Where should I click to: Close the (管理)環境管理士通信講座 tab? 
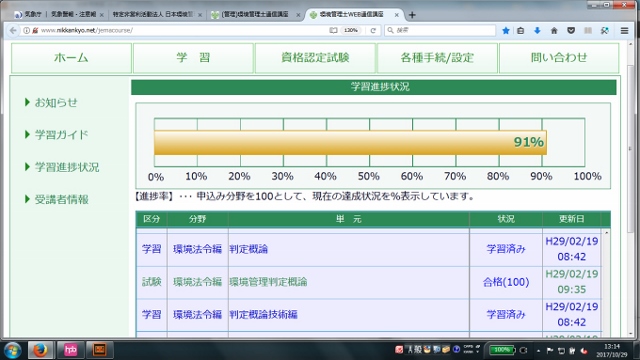pos(298,15)
